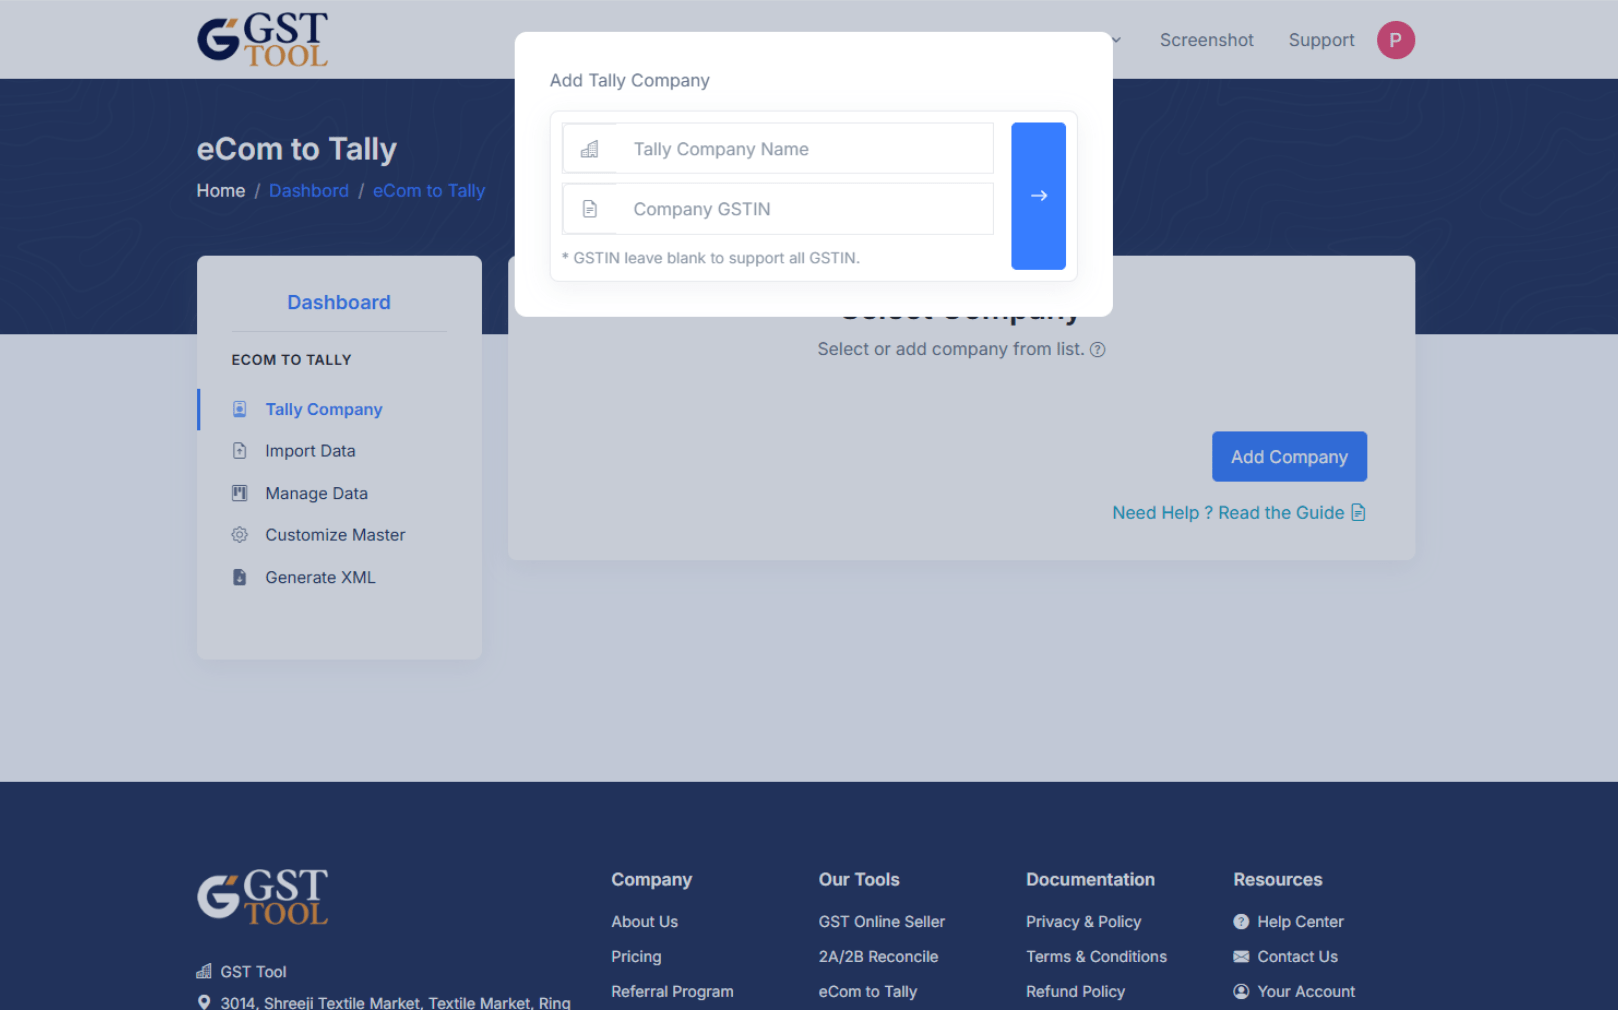Viewport: 1618px width, 1010px height.
Task: Open Need Help Read the Guide link
Action: coord(1239,513)
